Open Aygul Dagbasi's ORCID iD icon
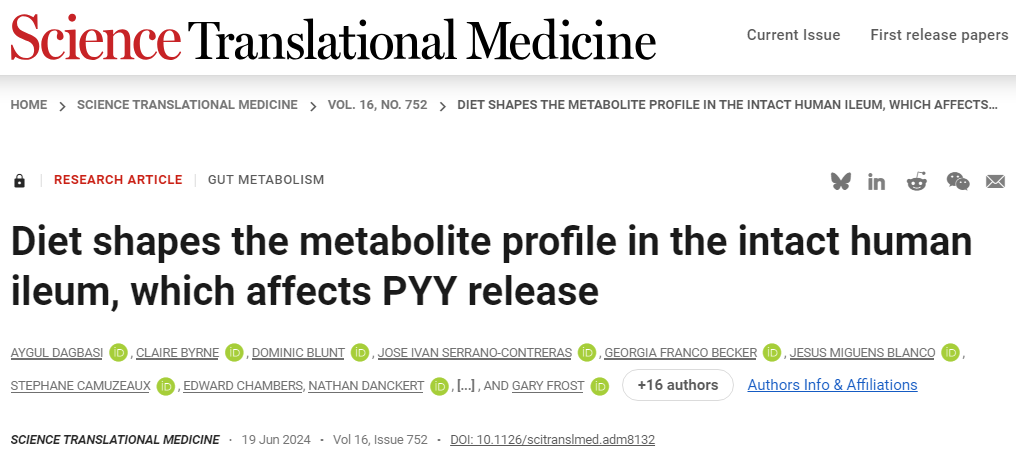The height and width of the screenshot is (455, 1016). tap(119, 352)
